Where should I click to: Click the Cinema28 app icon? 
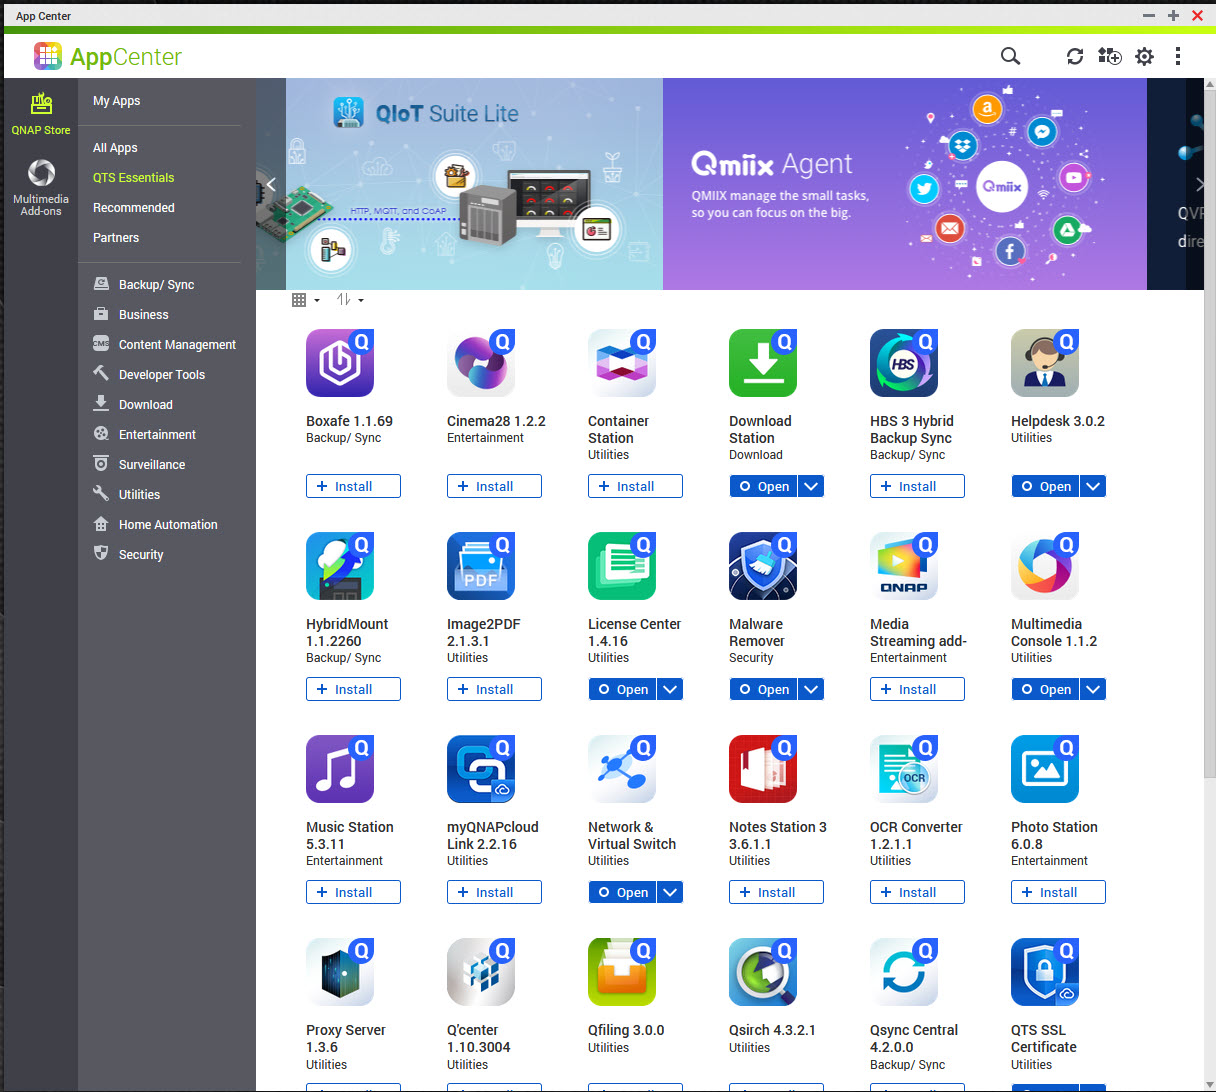pyautogui.click(x=481, y=363)
